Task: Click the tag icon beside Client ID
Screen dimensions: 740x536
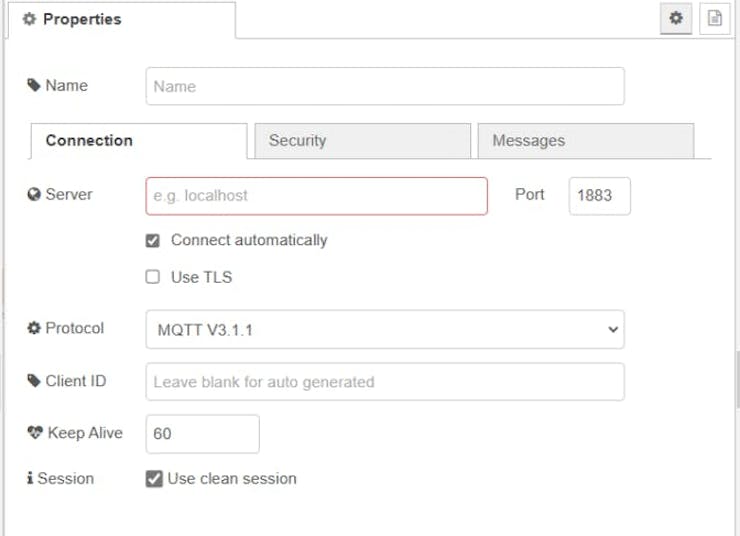Action: click(x=34, y=381)
